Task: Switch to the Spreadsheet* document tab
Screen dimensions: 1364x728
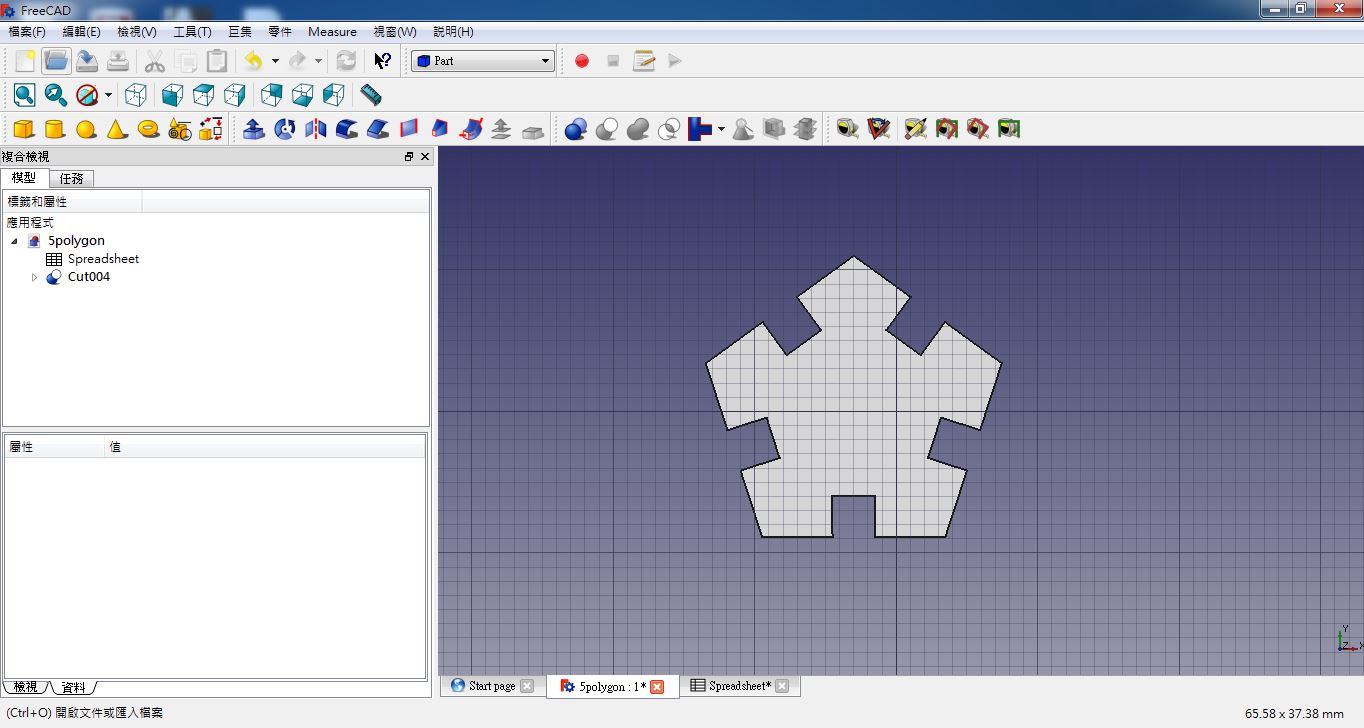Action: point(740,686)
